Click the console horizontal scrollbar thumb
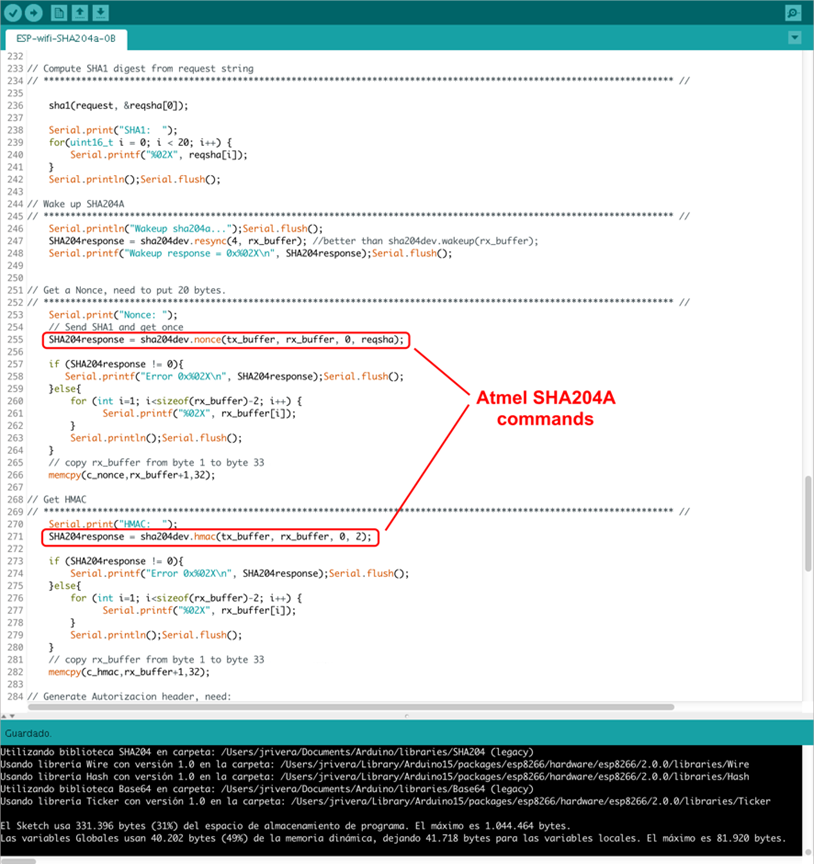This screenshot has width=814, height=864. click(x=18, y=861)
